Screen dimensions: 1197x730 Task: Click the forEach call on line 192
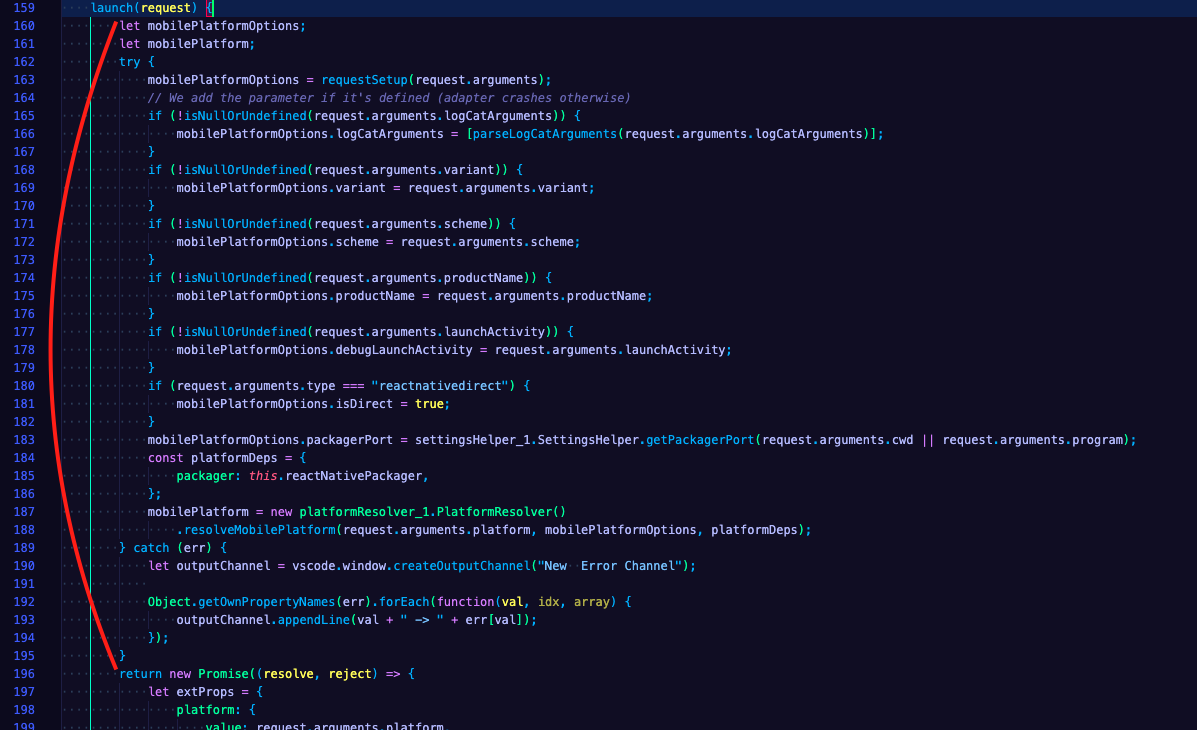(404, 602)
